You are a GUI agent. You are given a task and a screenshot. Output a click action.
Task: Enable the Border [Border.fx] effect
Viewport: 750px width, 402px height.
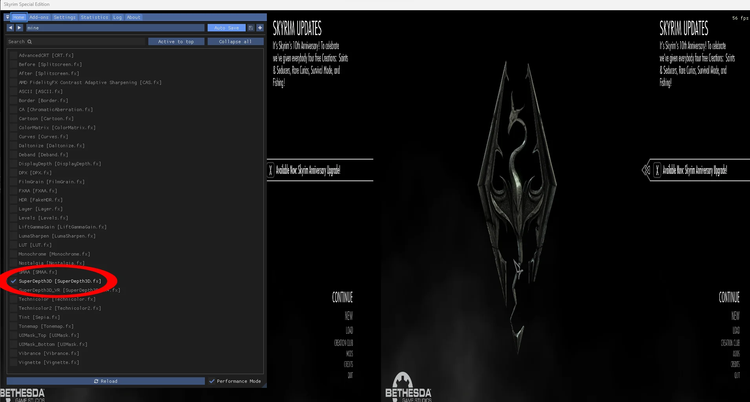(13, 100)
